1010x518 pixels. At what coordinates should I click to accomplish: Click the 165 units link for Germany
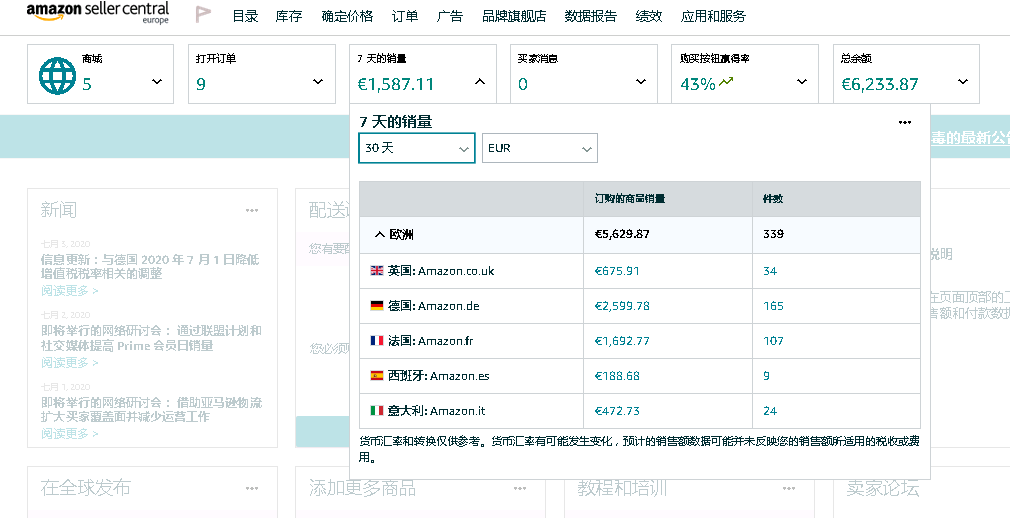pyautogui.click(x=773, y=305)
